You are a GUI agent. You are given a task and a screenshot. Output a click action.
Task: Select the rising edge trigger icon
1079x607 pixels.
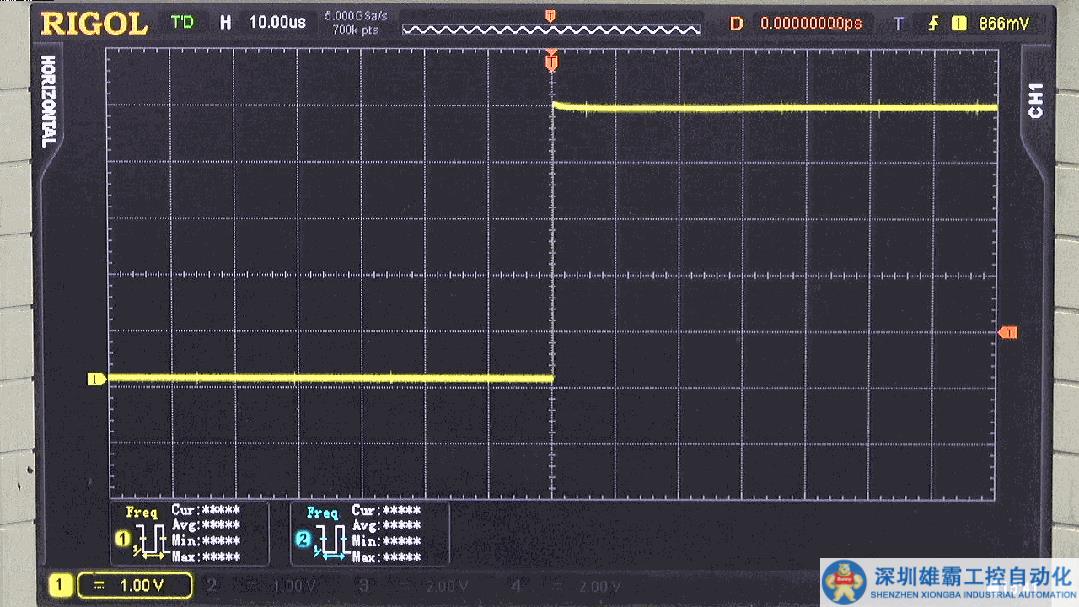933,23
